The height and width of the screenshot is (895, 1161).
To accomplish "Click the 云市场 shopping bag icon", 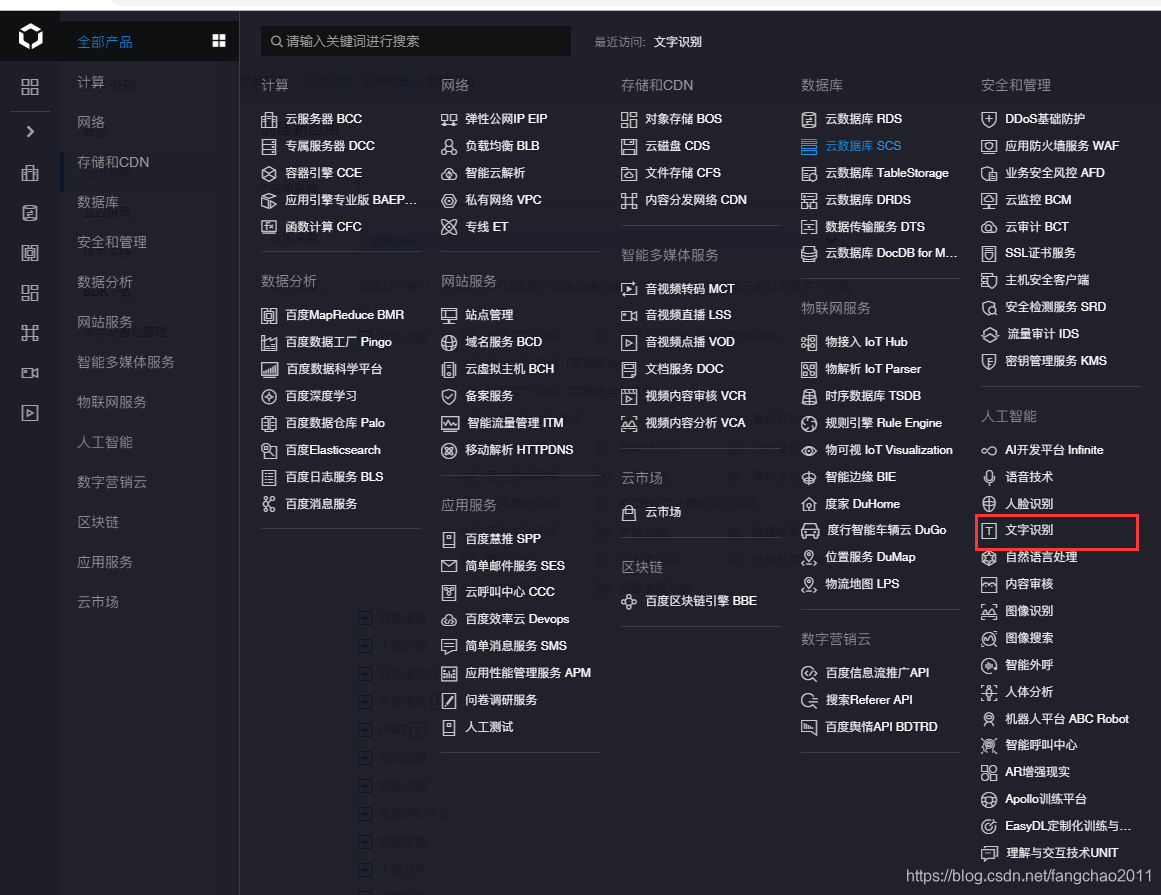I will tap(629, 513).
